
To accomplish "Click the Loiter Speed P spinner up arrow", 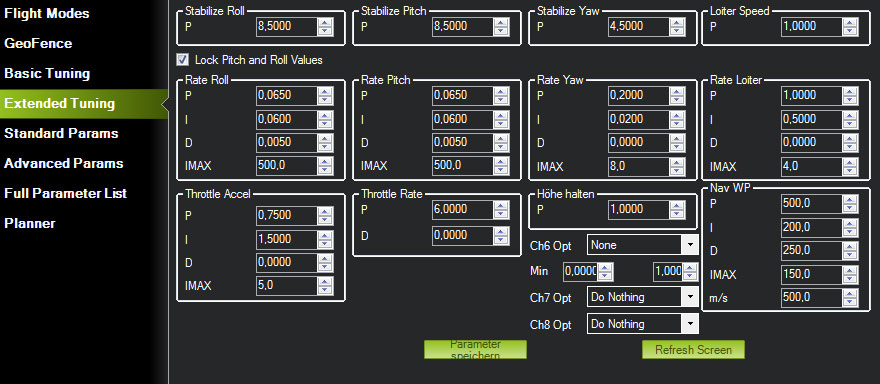I will [x=850, y=22].
